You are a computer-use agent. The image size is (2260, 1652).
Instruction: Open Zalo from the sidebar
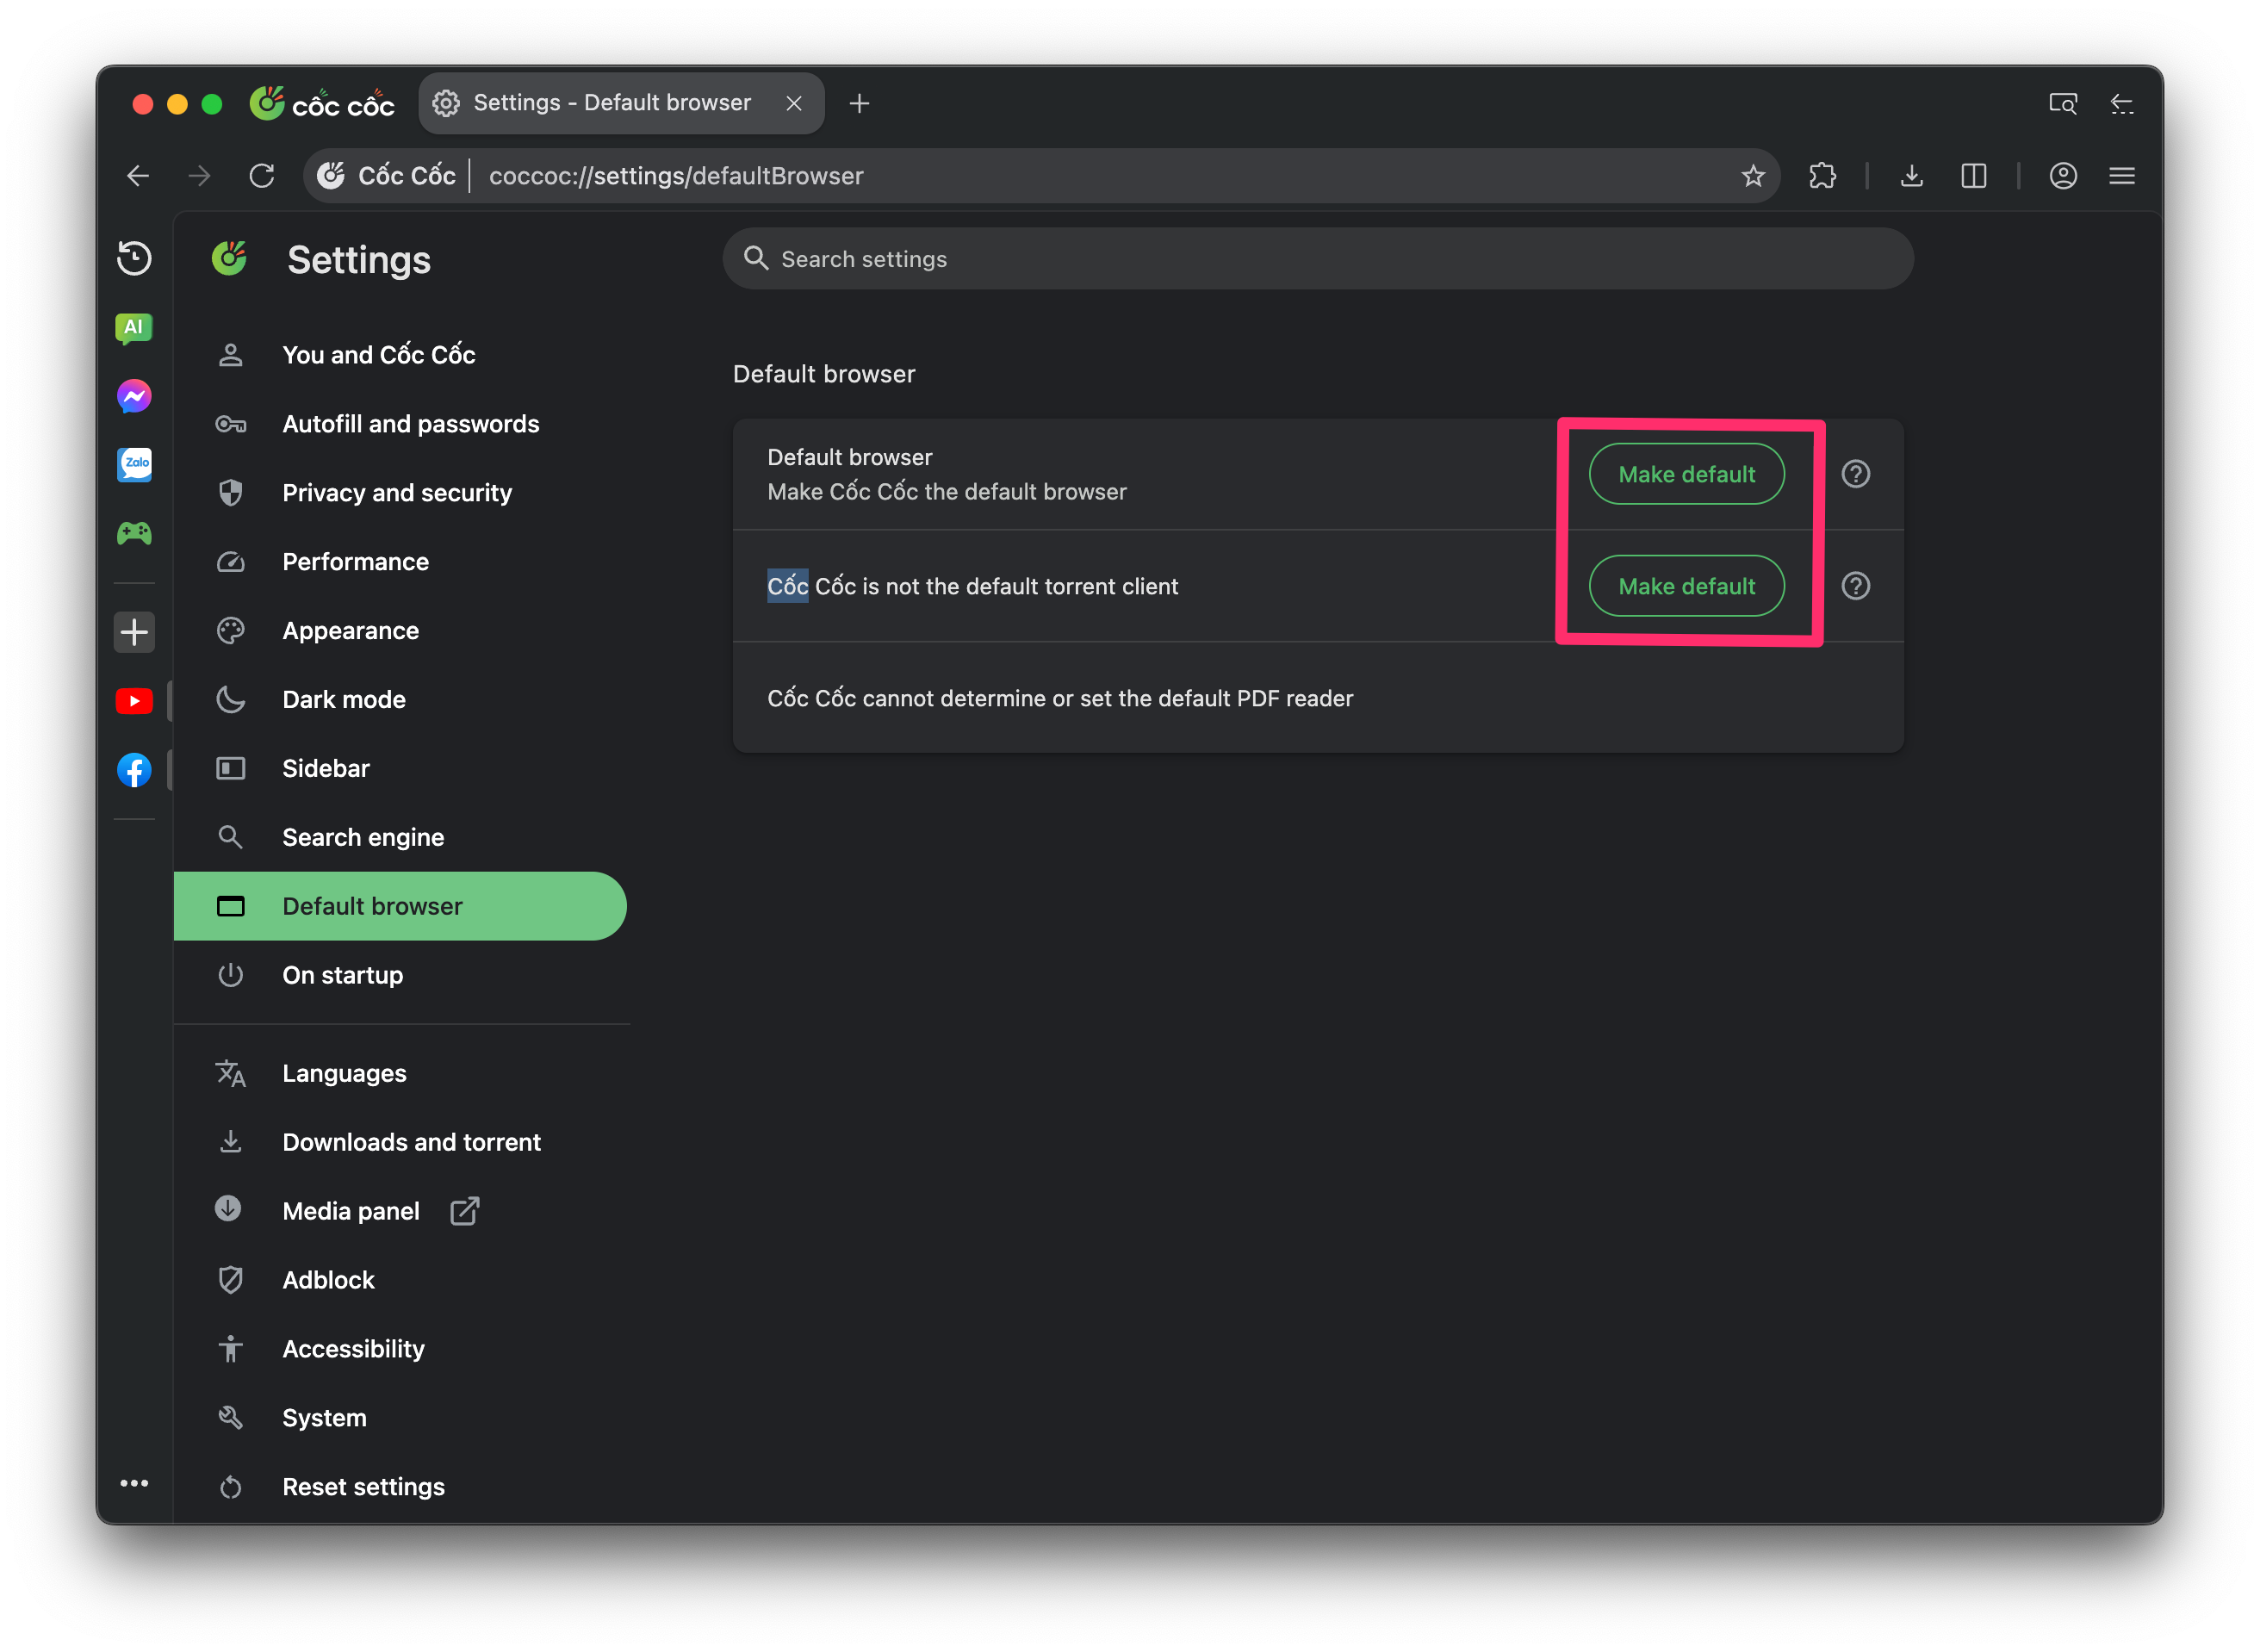(134, 465)
